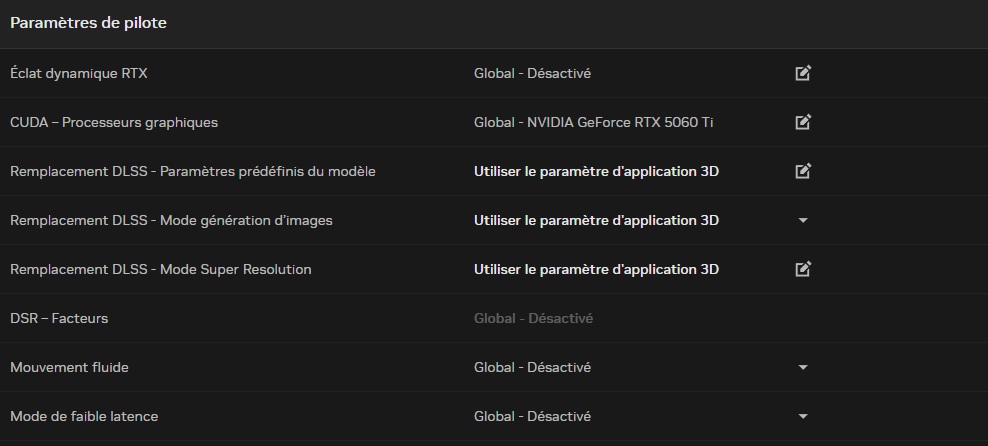Screen dimensions: 988x446
Task: Click the 'Paramètres de pilote' heading
Action: 88,23
